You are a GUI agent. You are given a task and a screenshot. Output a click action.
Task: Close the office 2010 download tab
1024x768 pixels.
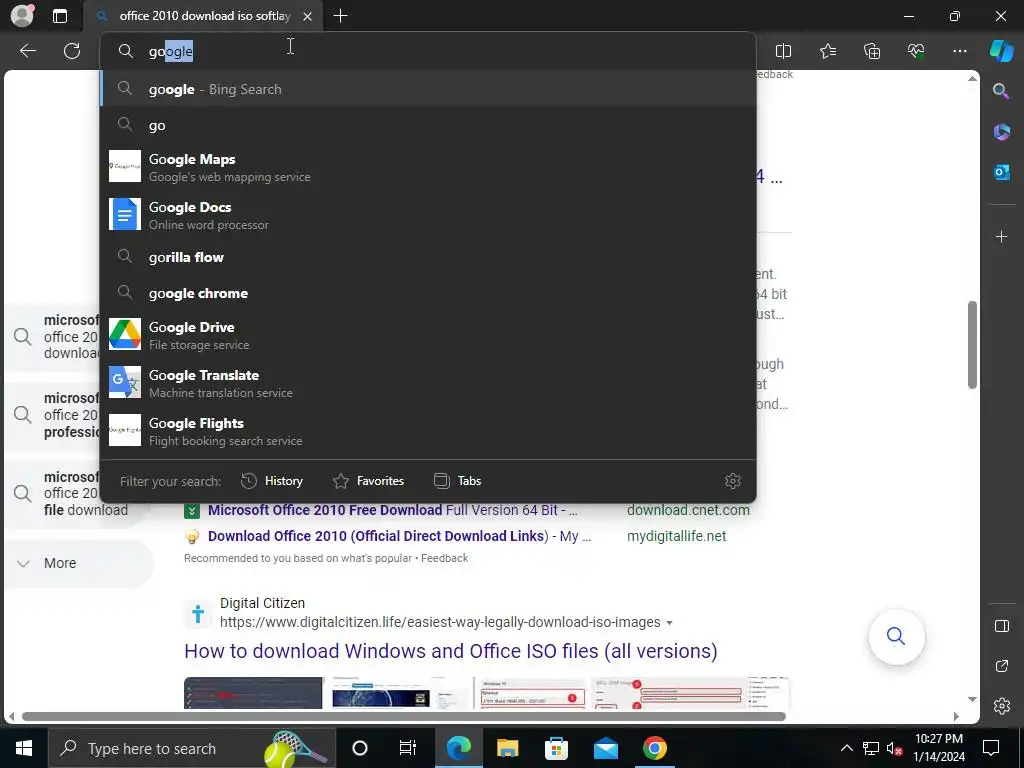pyautogui.click(x=307, y=16)
